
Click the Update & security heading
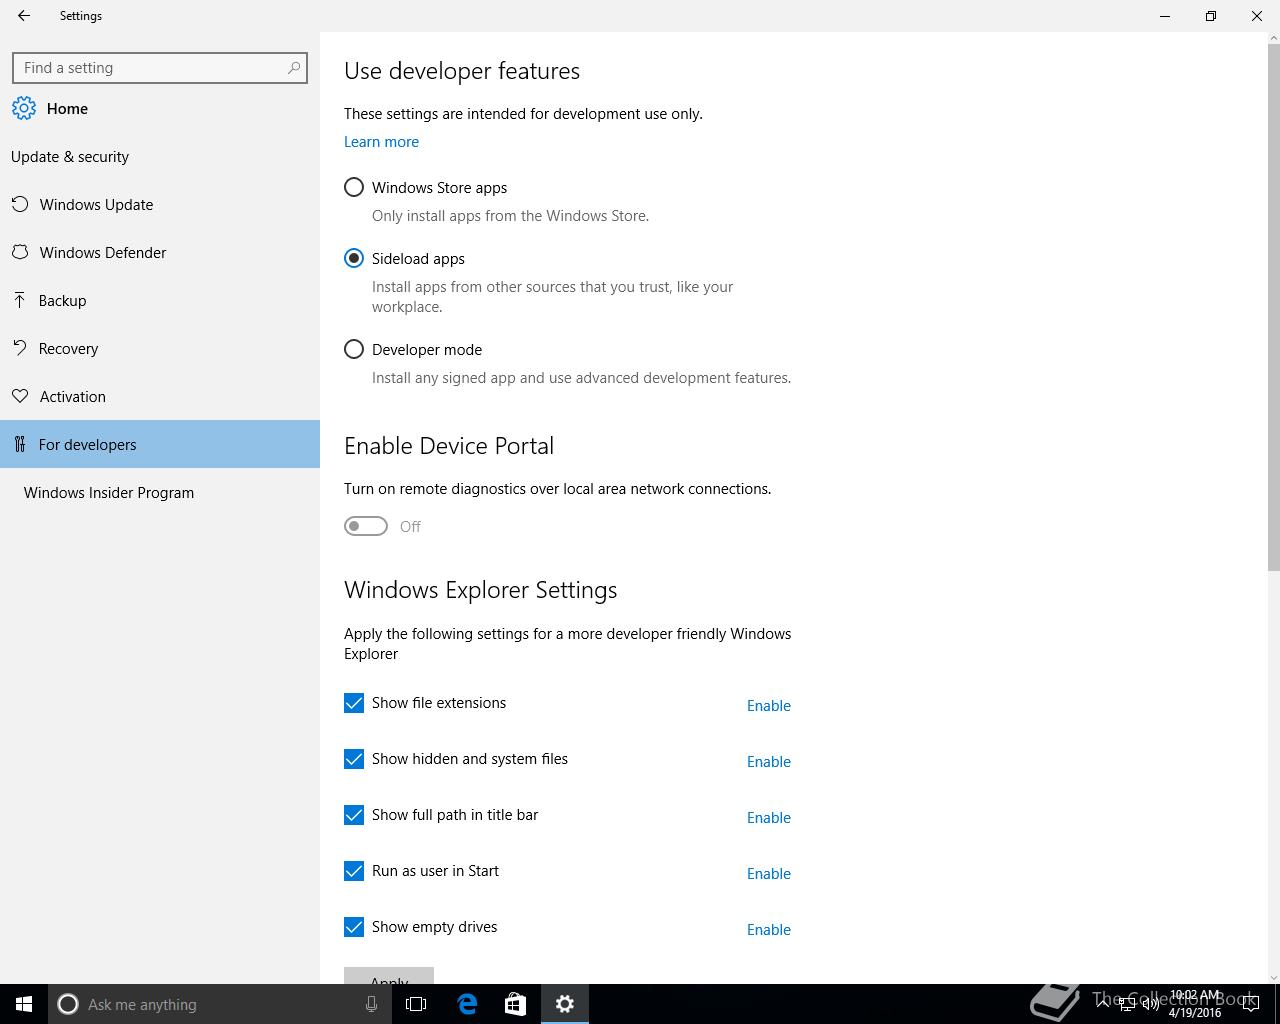pos(70,157)
